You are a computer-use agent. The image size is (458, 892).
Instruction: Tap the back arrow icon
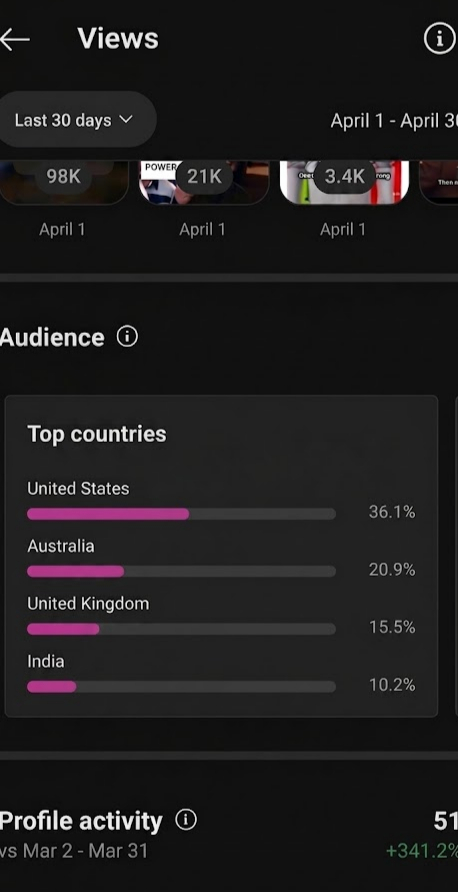pyautogui.click(x=14, y=39)
